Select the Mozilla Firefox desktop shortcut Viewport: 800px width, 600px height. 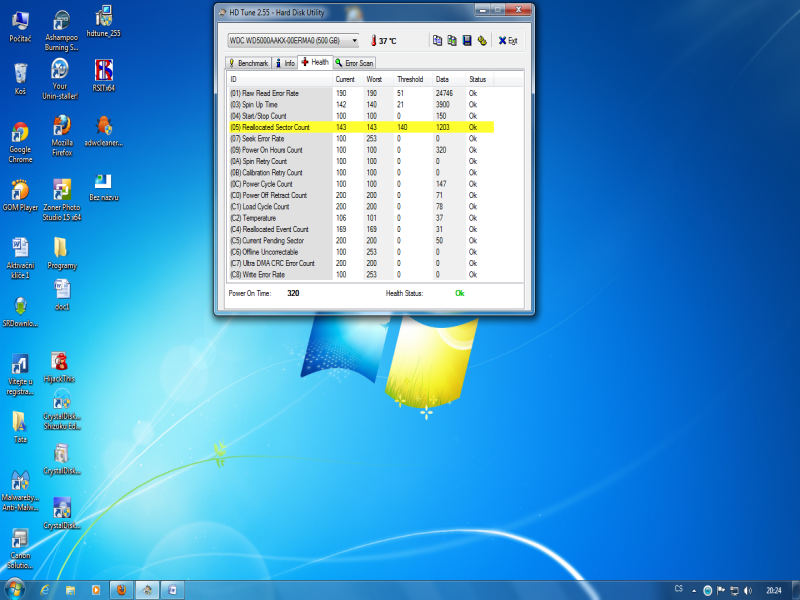point(62,135)
